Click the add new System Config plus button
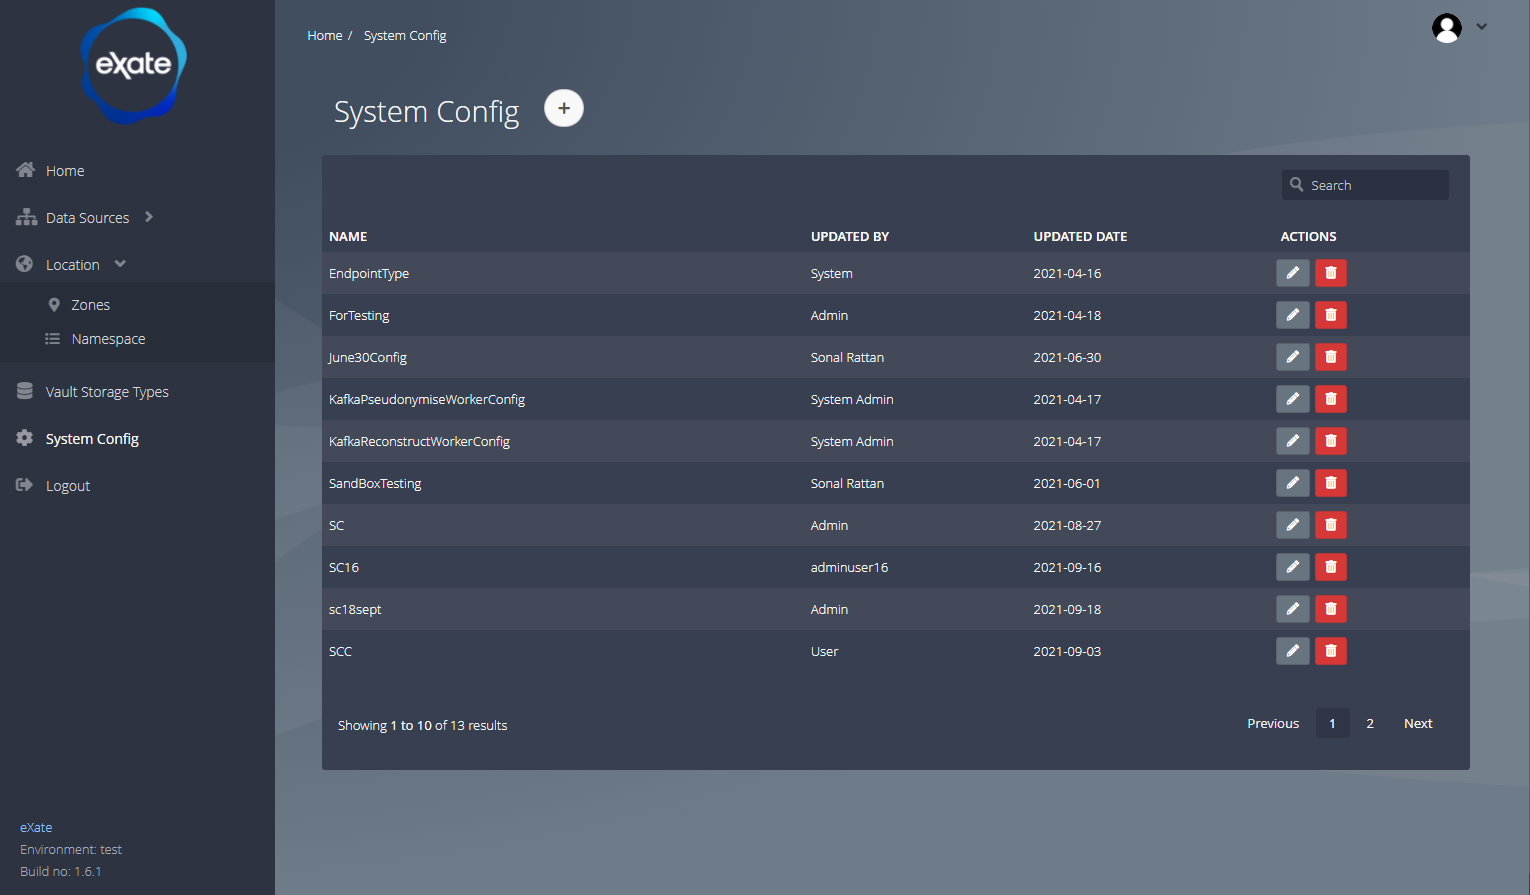 point(564,108)
